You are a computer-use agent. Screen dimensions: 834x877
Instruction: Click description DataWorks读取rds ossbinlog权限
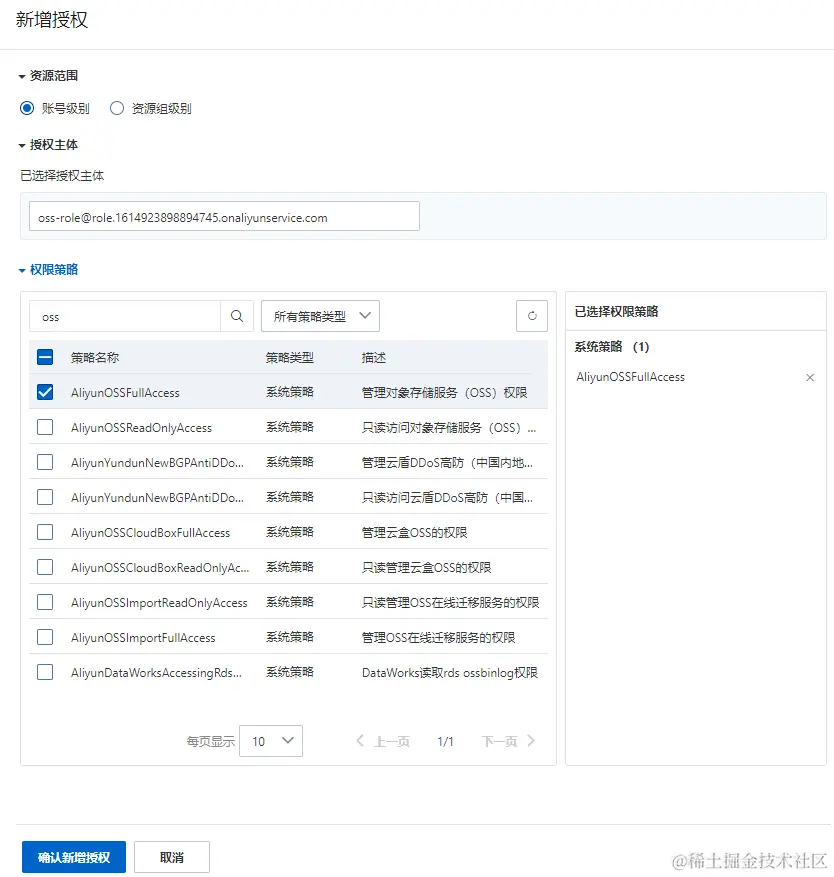(450, 673)
